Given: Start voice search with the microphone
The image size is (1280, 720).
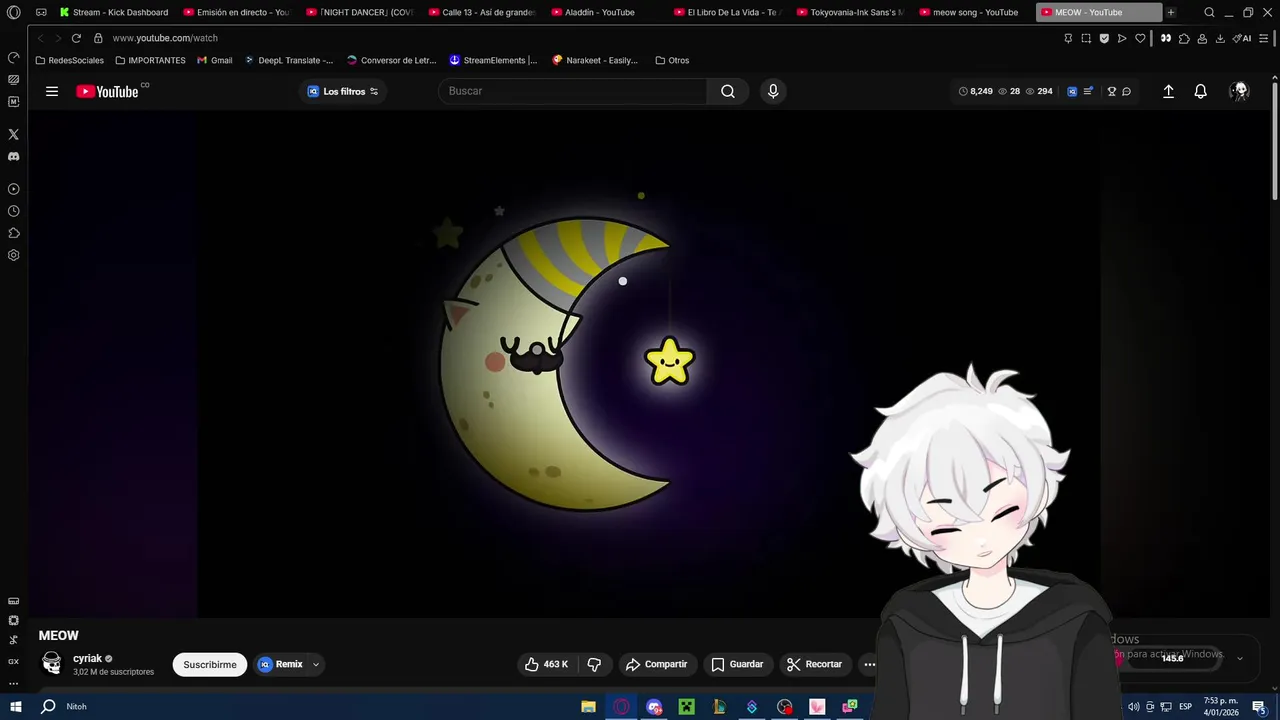Looking at the screenshot, I should pos(773,91).
